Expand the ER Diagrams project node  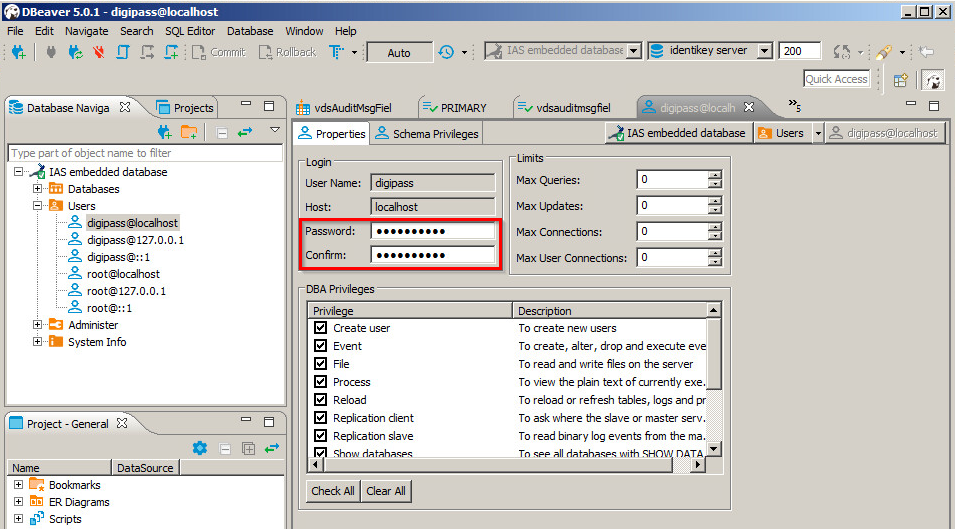click(x=18, y=502)
